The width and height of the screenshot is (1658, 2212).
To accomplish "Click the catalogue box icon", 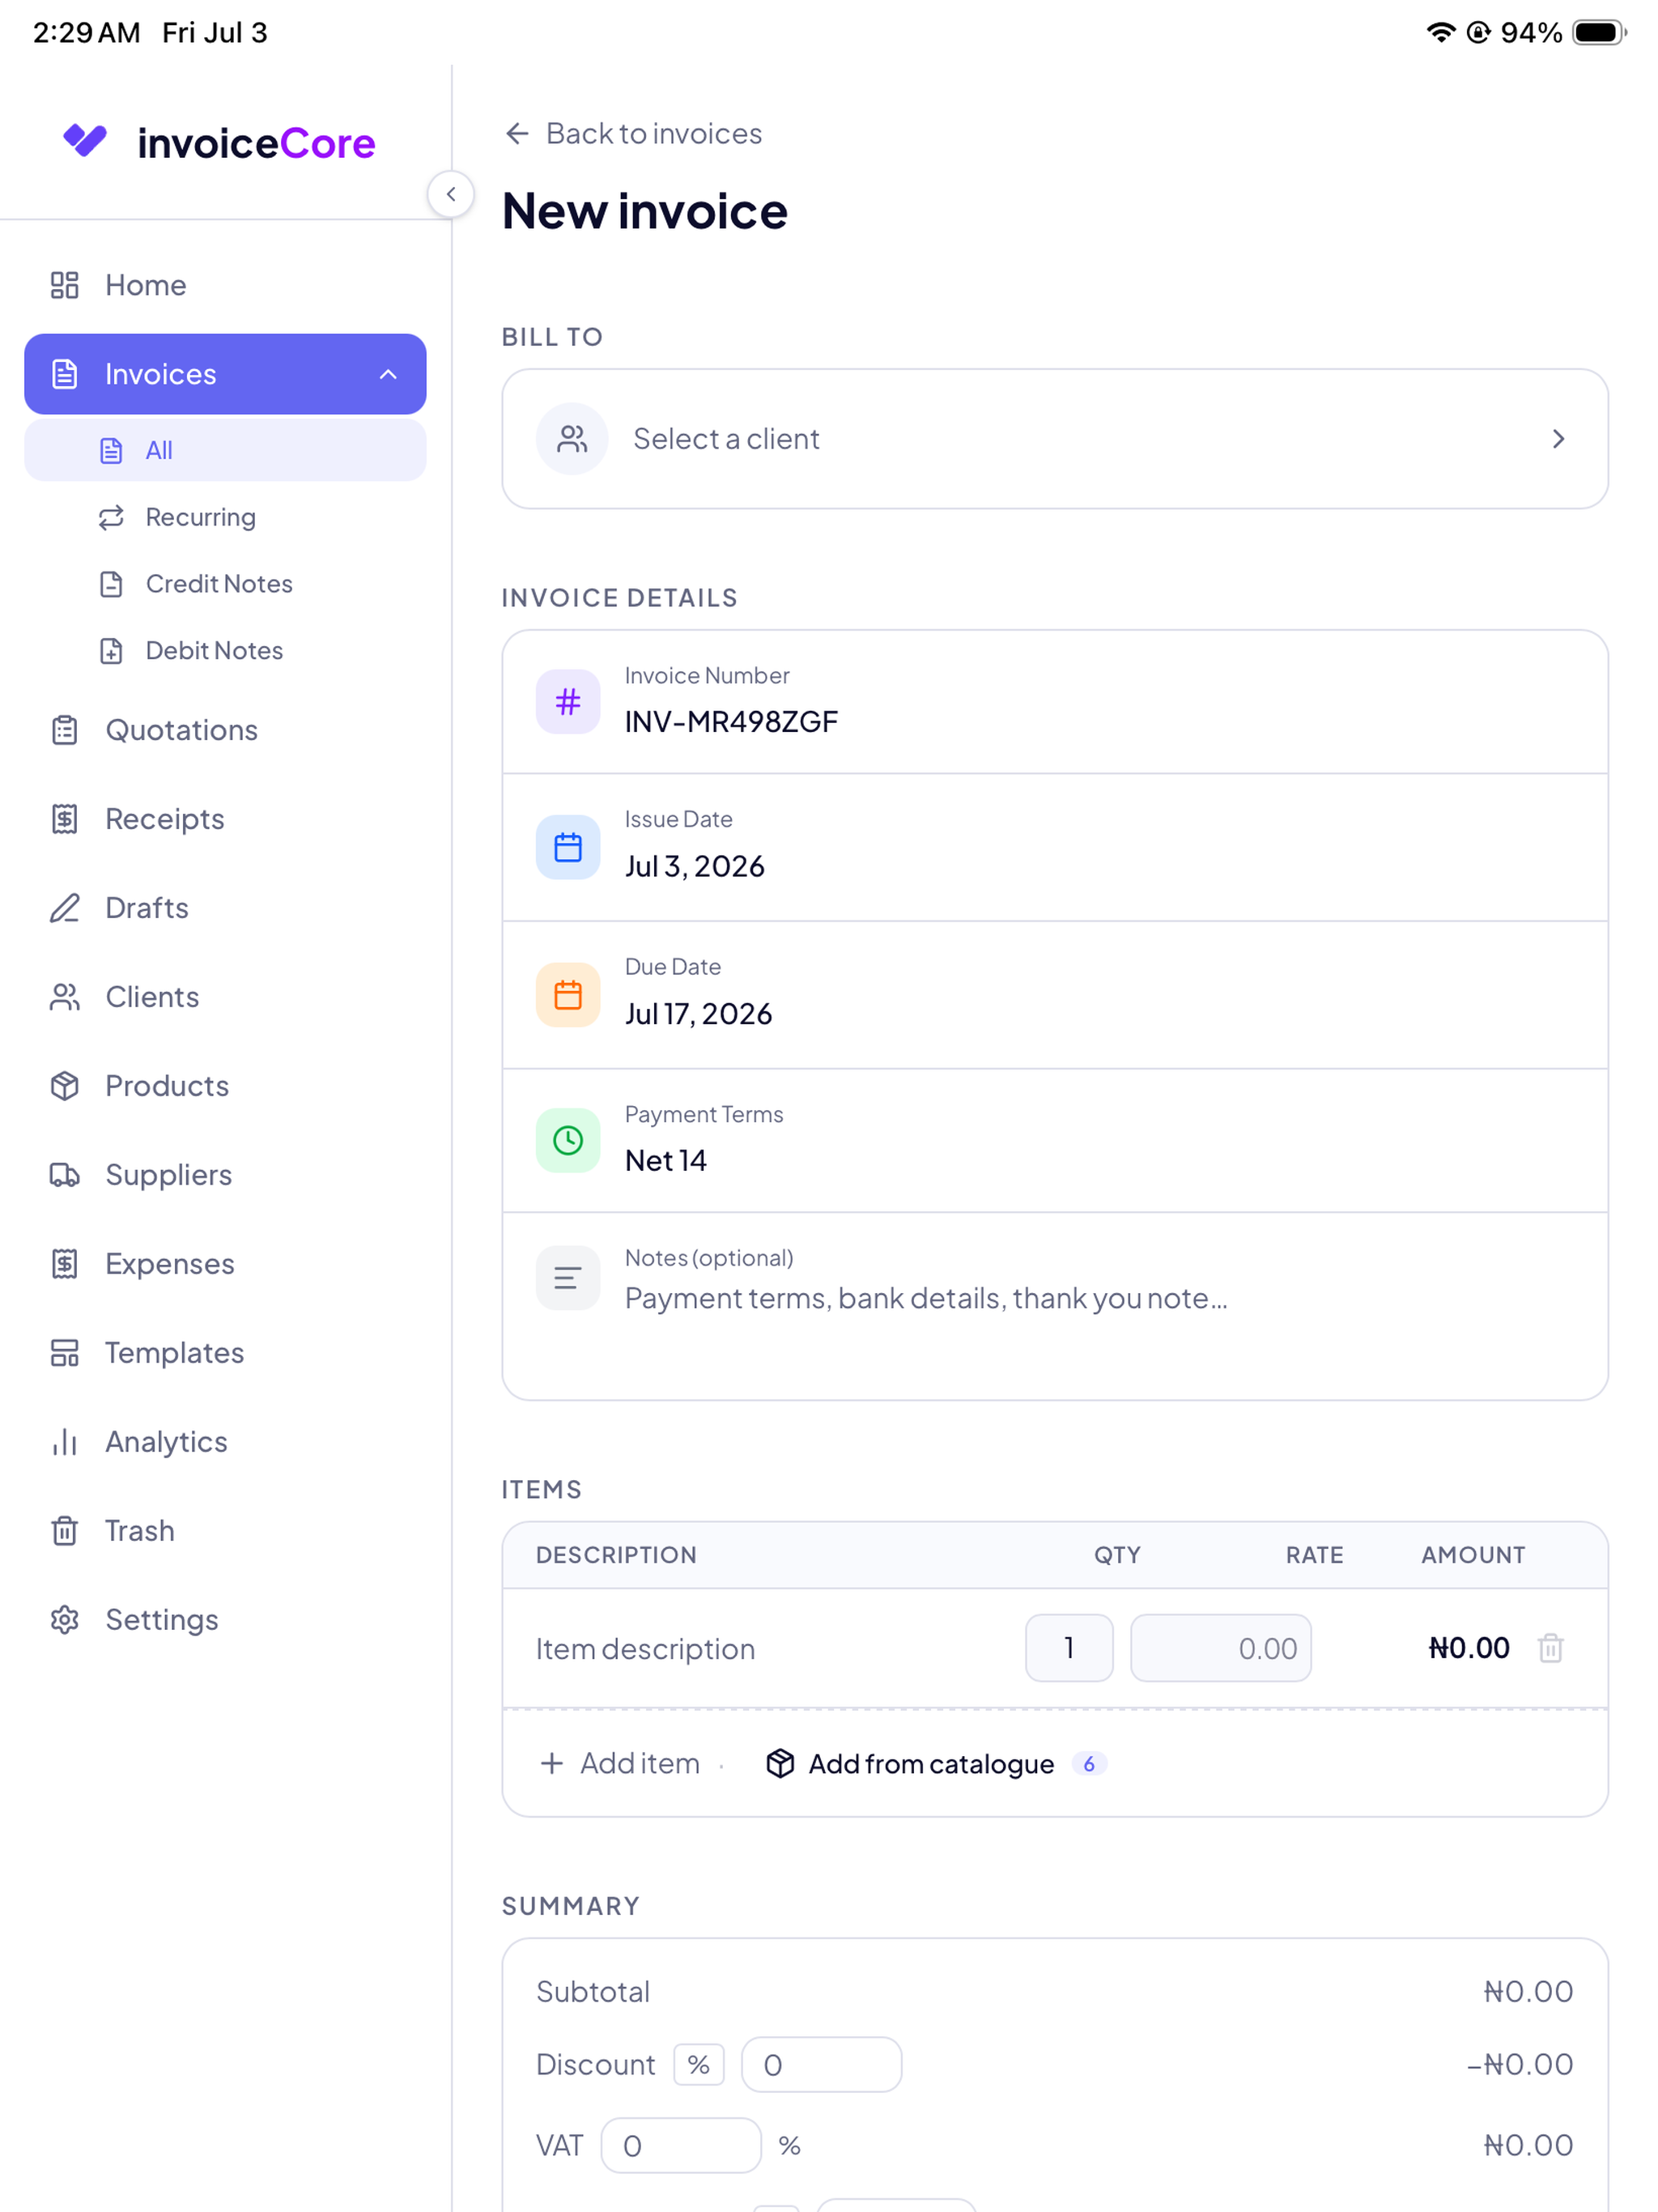I will (x=780, y=1764).
